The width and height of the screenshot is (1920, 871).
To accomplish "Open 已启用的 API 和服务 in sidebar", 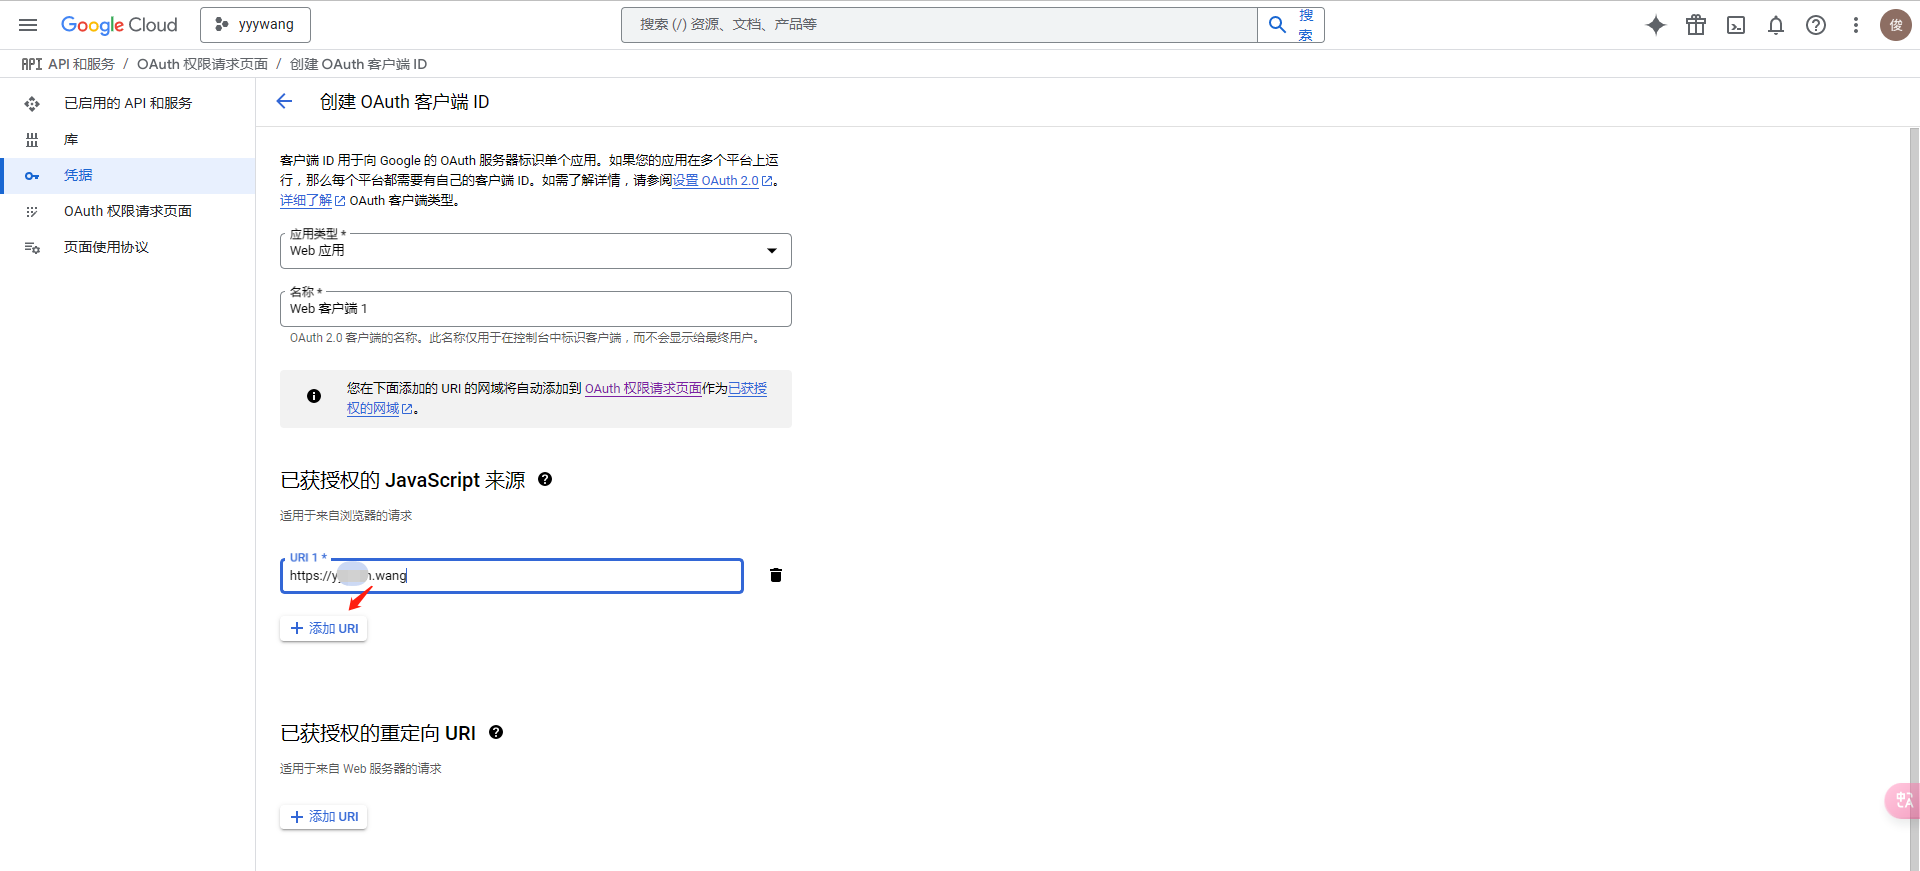I will coord(128,103).
